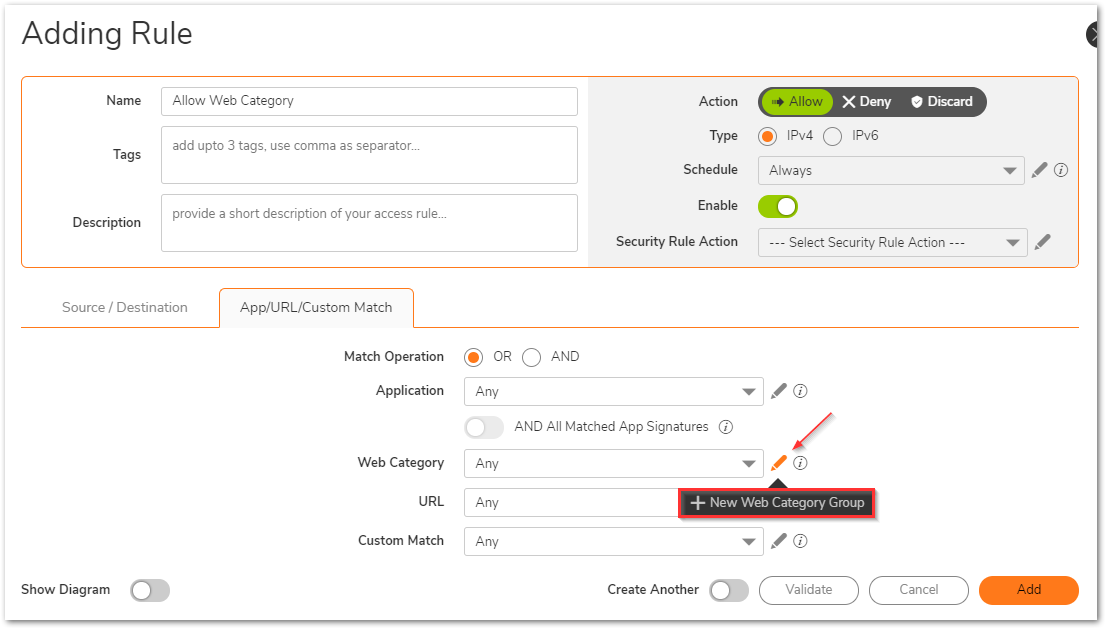1106x629 pixels.
Task: Enable the Show Diagram switch
Action: pos(150,590)
